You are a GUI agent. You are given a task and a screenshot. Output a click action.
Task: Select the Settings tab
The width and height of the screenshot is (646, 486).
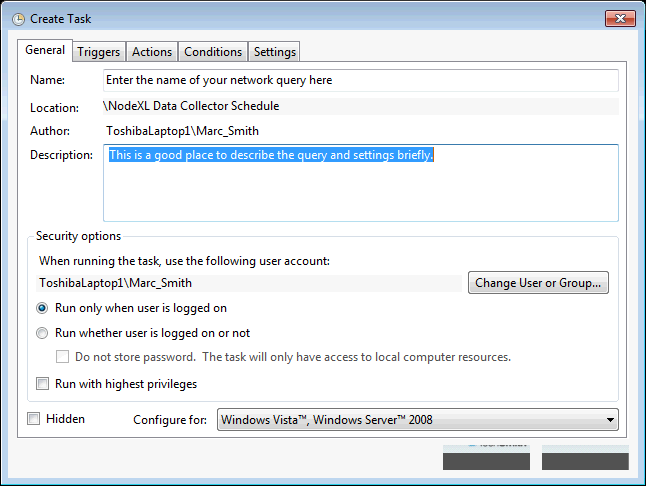(274, 52)
